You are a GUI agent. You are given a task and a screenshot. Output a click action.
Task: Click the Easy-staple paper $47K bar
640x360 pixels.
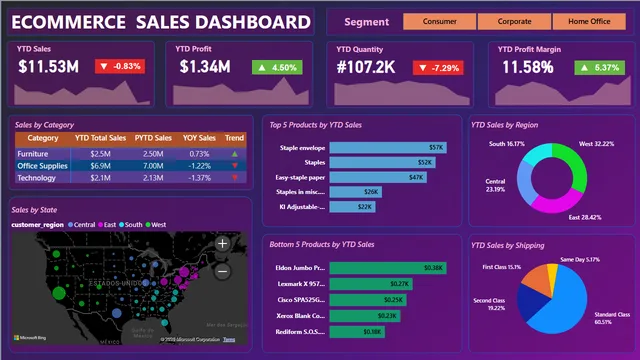[378, 177]
